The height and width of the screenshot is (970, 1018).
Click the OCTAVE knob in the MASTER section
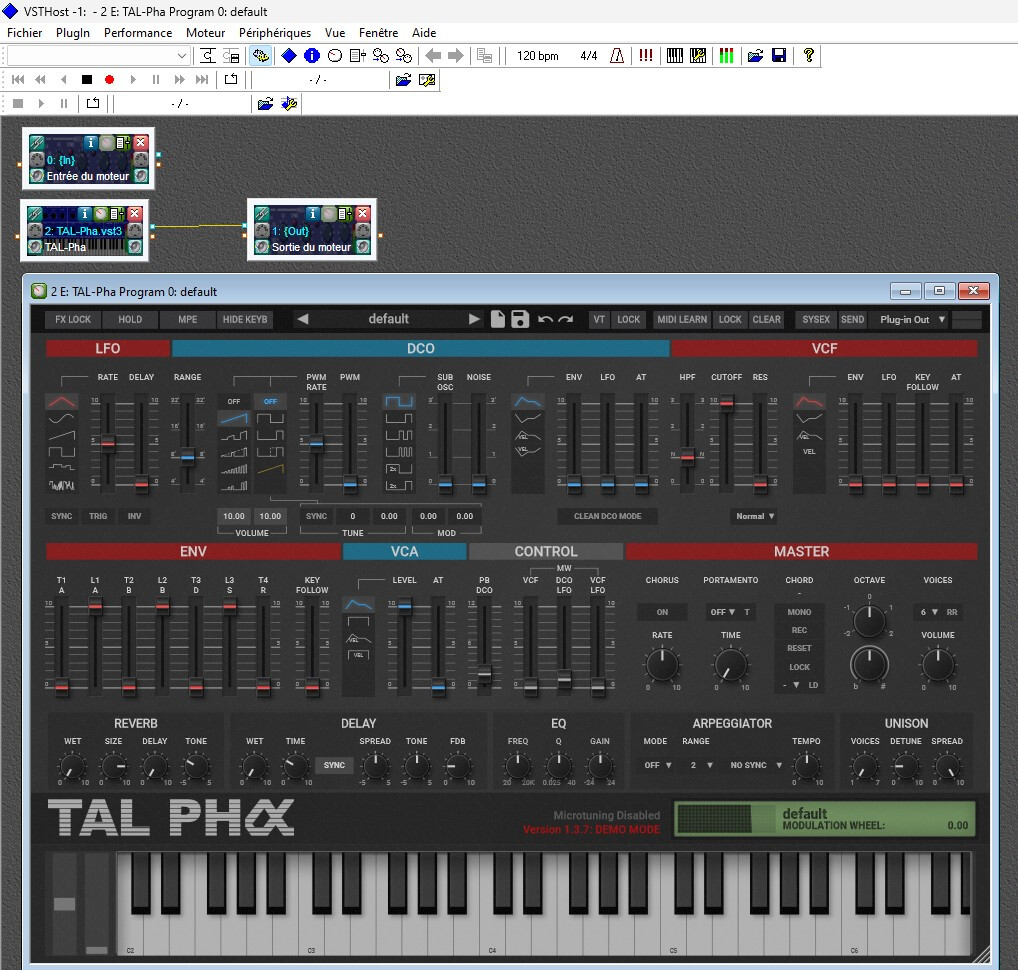(x=869, y=621)
